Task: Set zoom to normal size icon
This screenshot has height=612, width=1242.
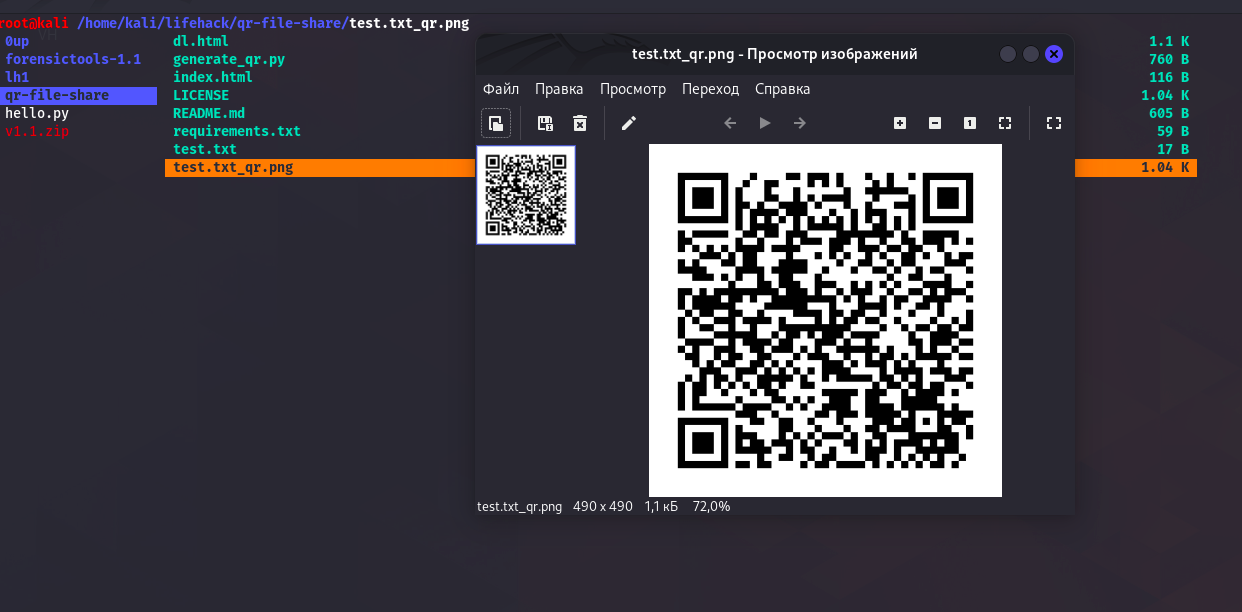Action: coord(970,123)
